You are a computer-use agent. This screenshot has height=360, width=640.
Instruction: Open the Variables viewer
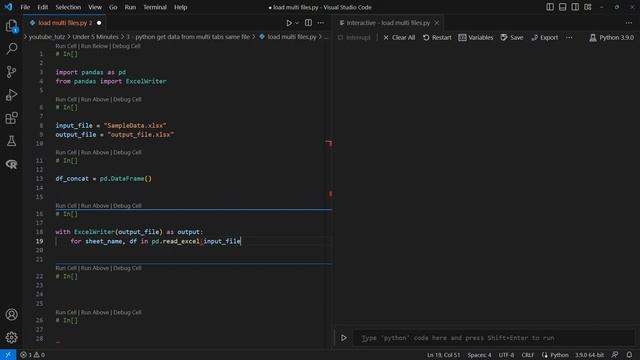(x=476, y=38)
